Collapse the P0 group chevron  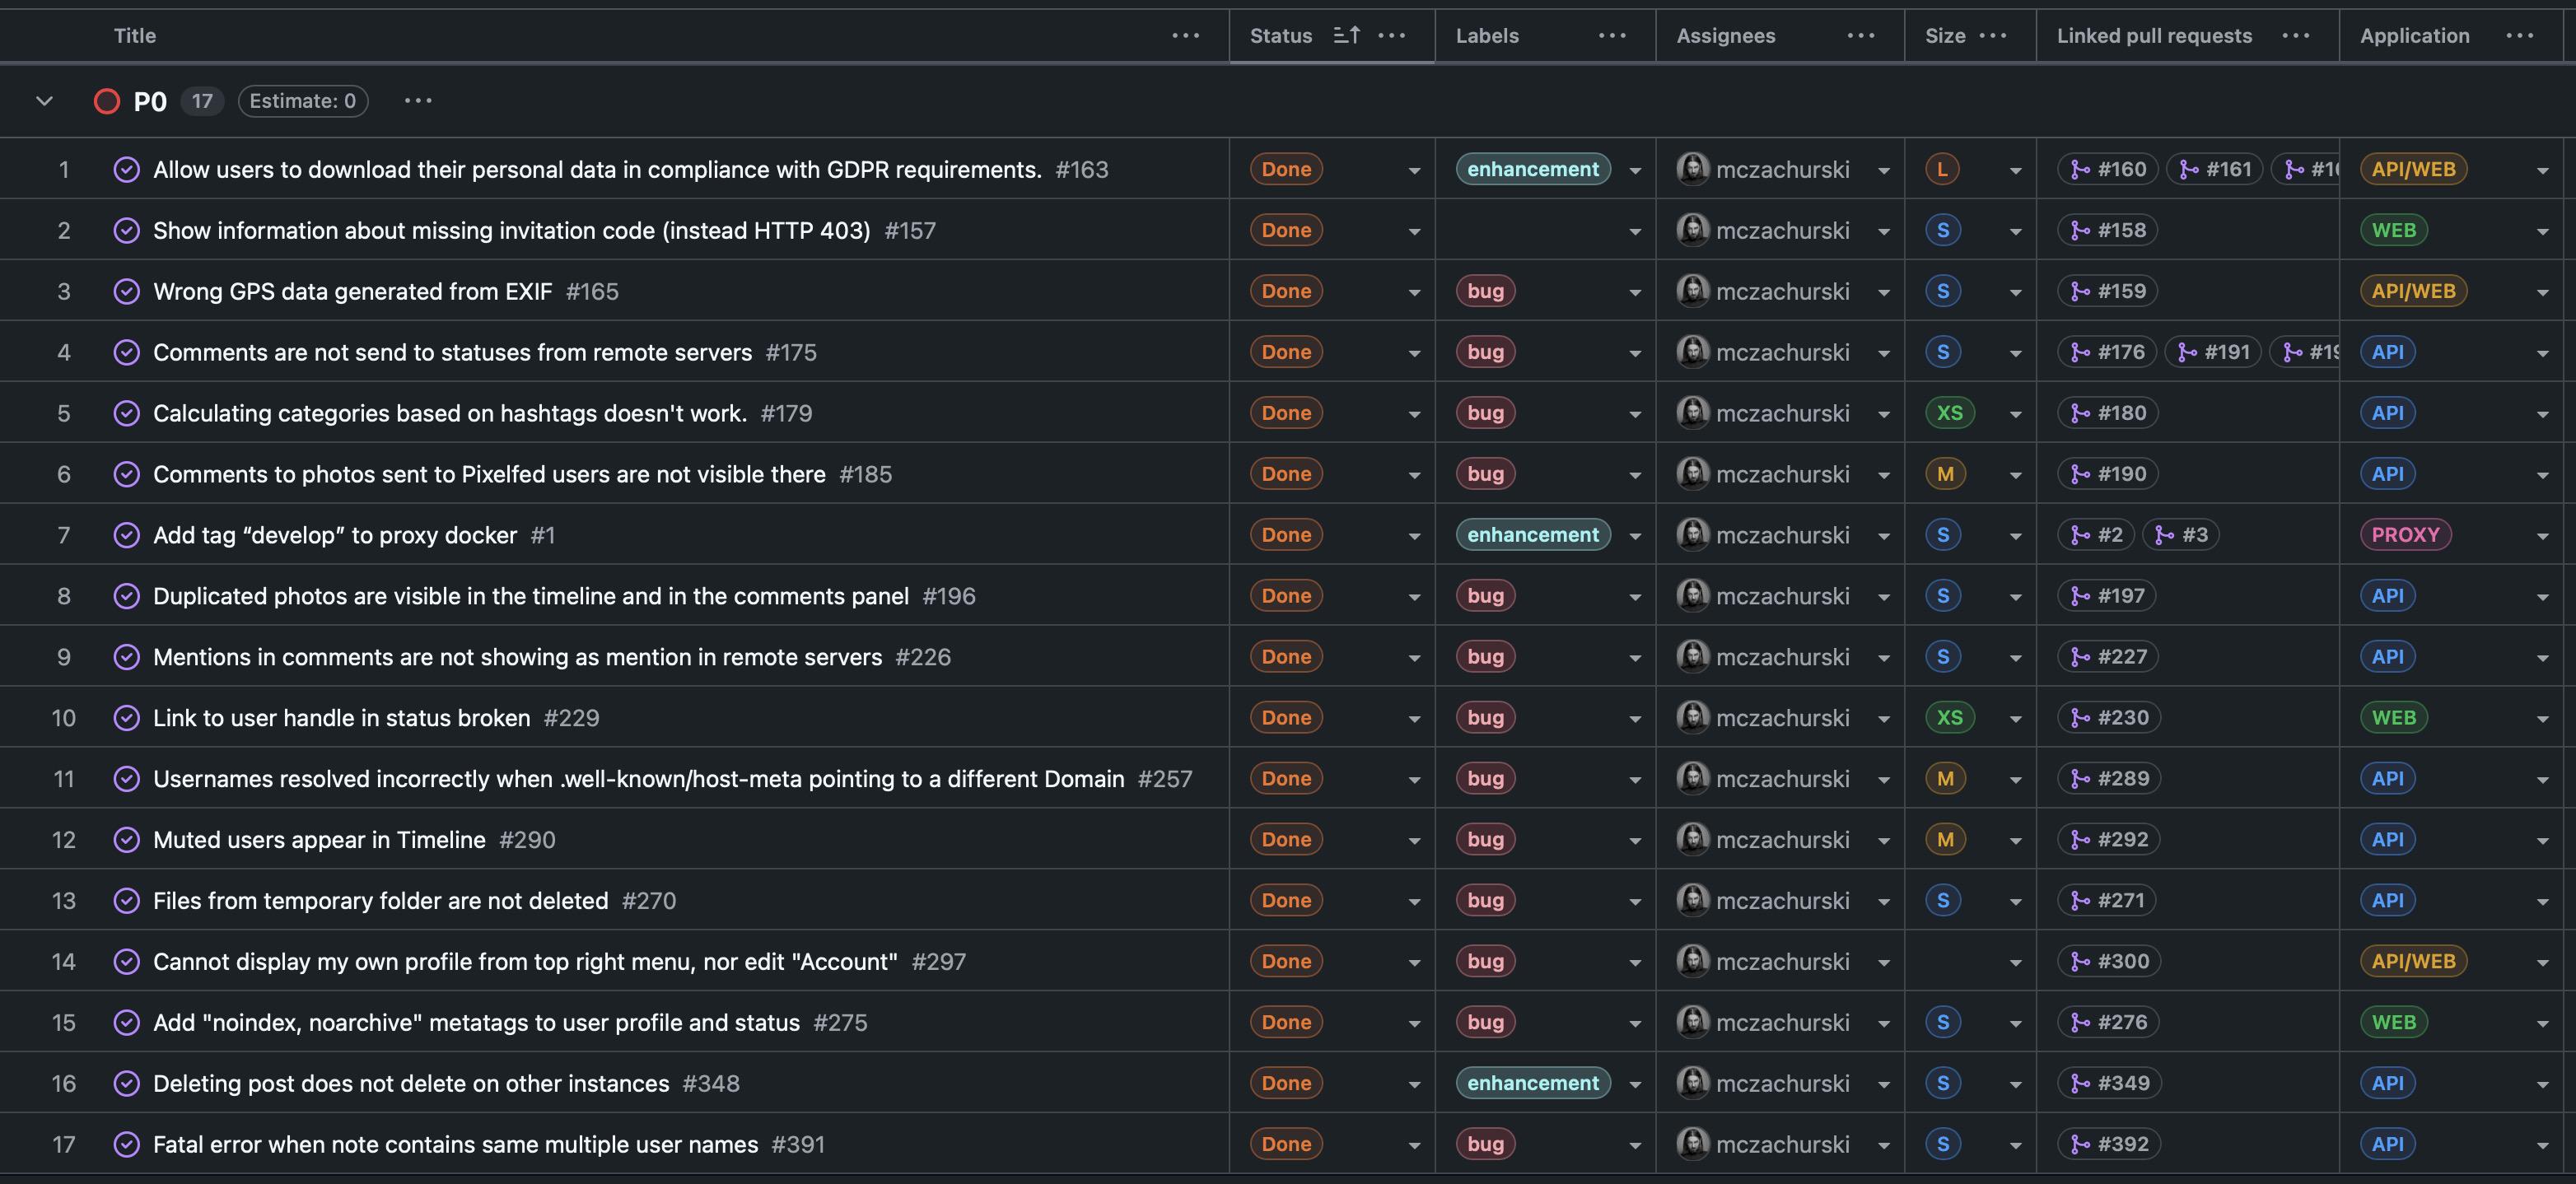click(44, 101)
